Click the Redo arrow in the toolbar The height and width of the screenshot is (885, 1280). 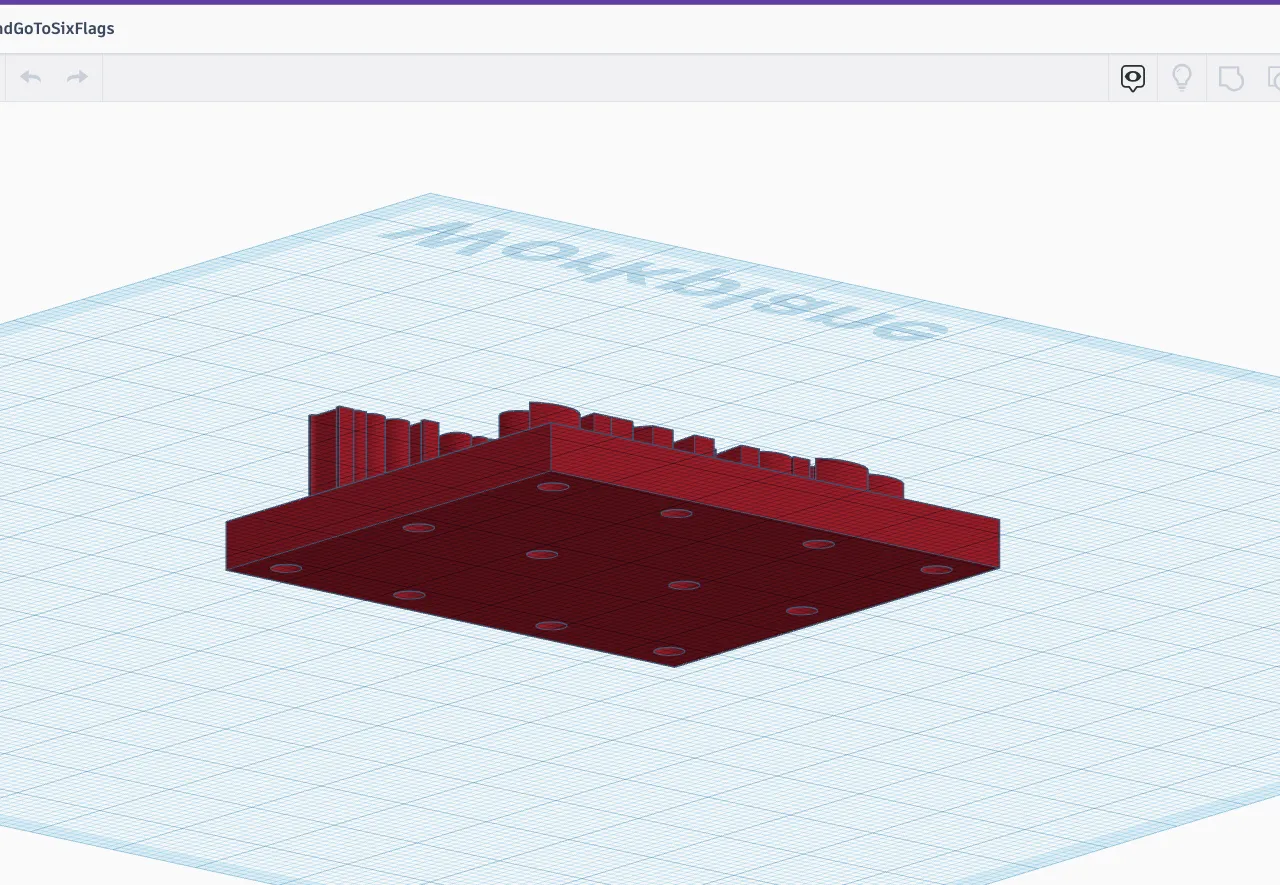pos(77,77)
